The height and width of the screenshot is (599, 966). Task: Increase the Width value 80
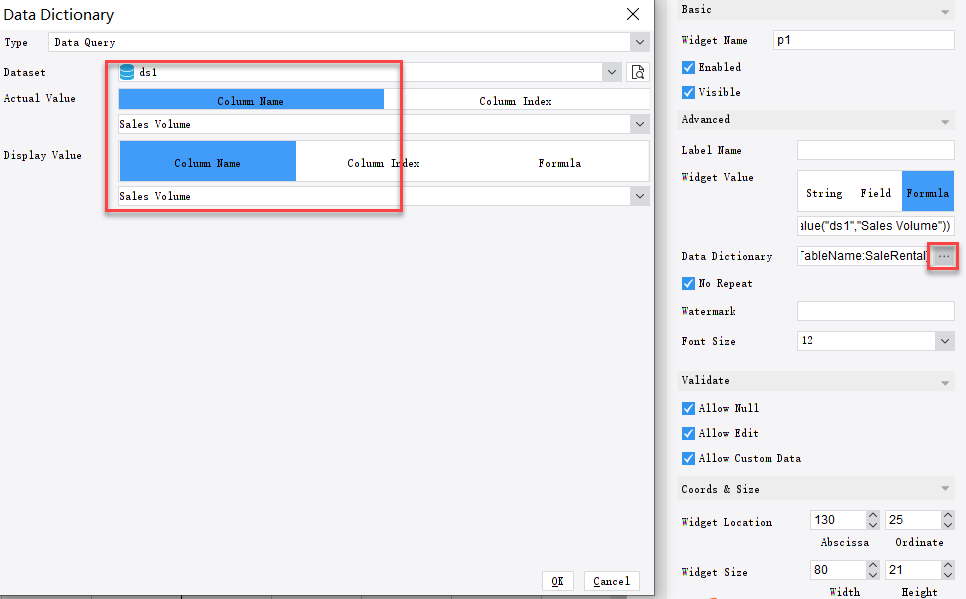[872, 565]
